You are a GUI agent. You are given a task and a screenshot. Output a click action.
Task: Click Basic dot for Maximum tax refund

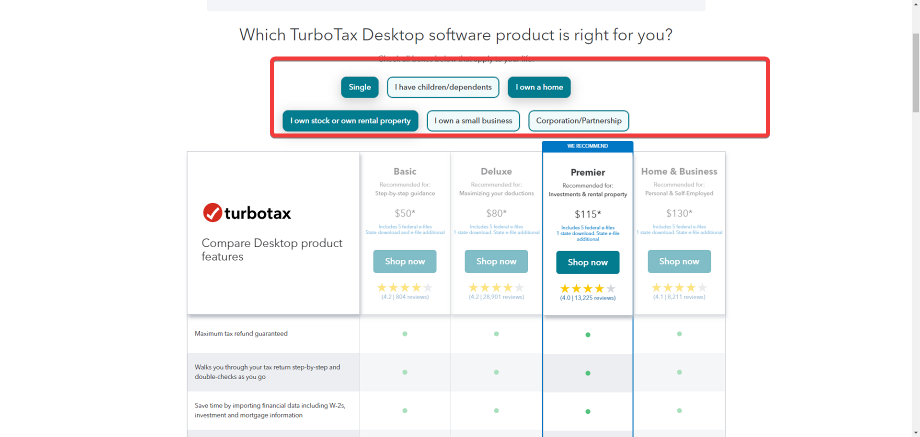(405, 334)
